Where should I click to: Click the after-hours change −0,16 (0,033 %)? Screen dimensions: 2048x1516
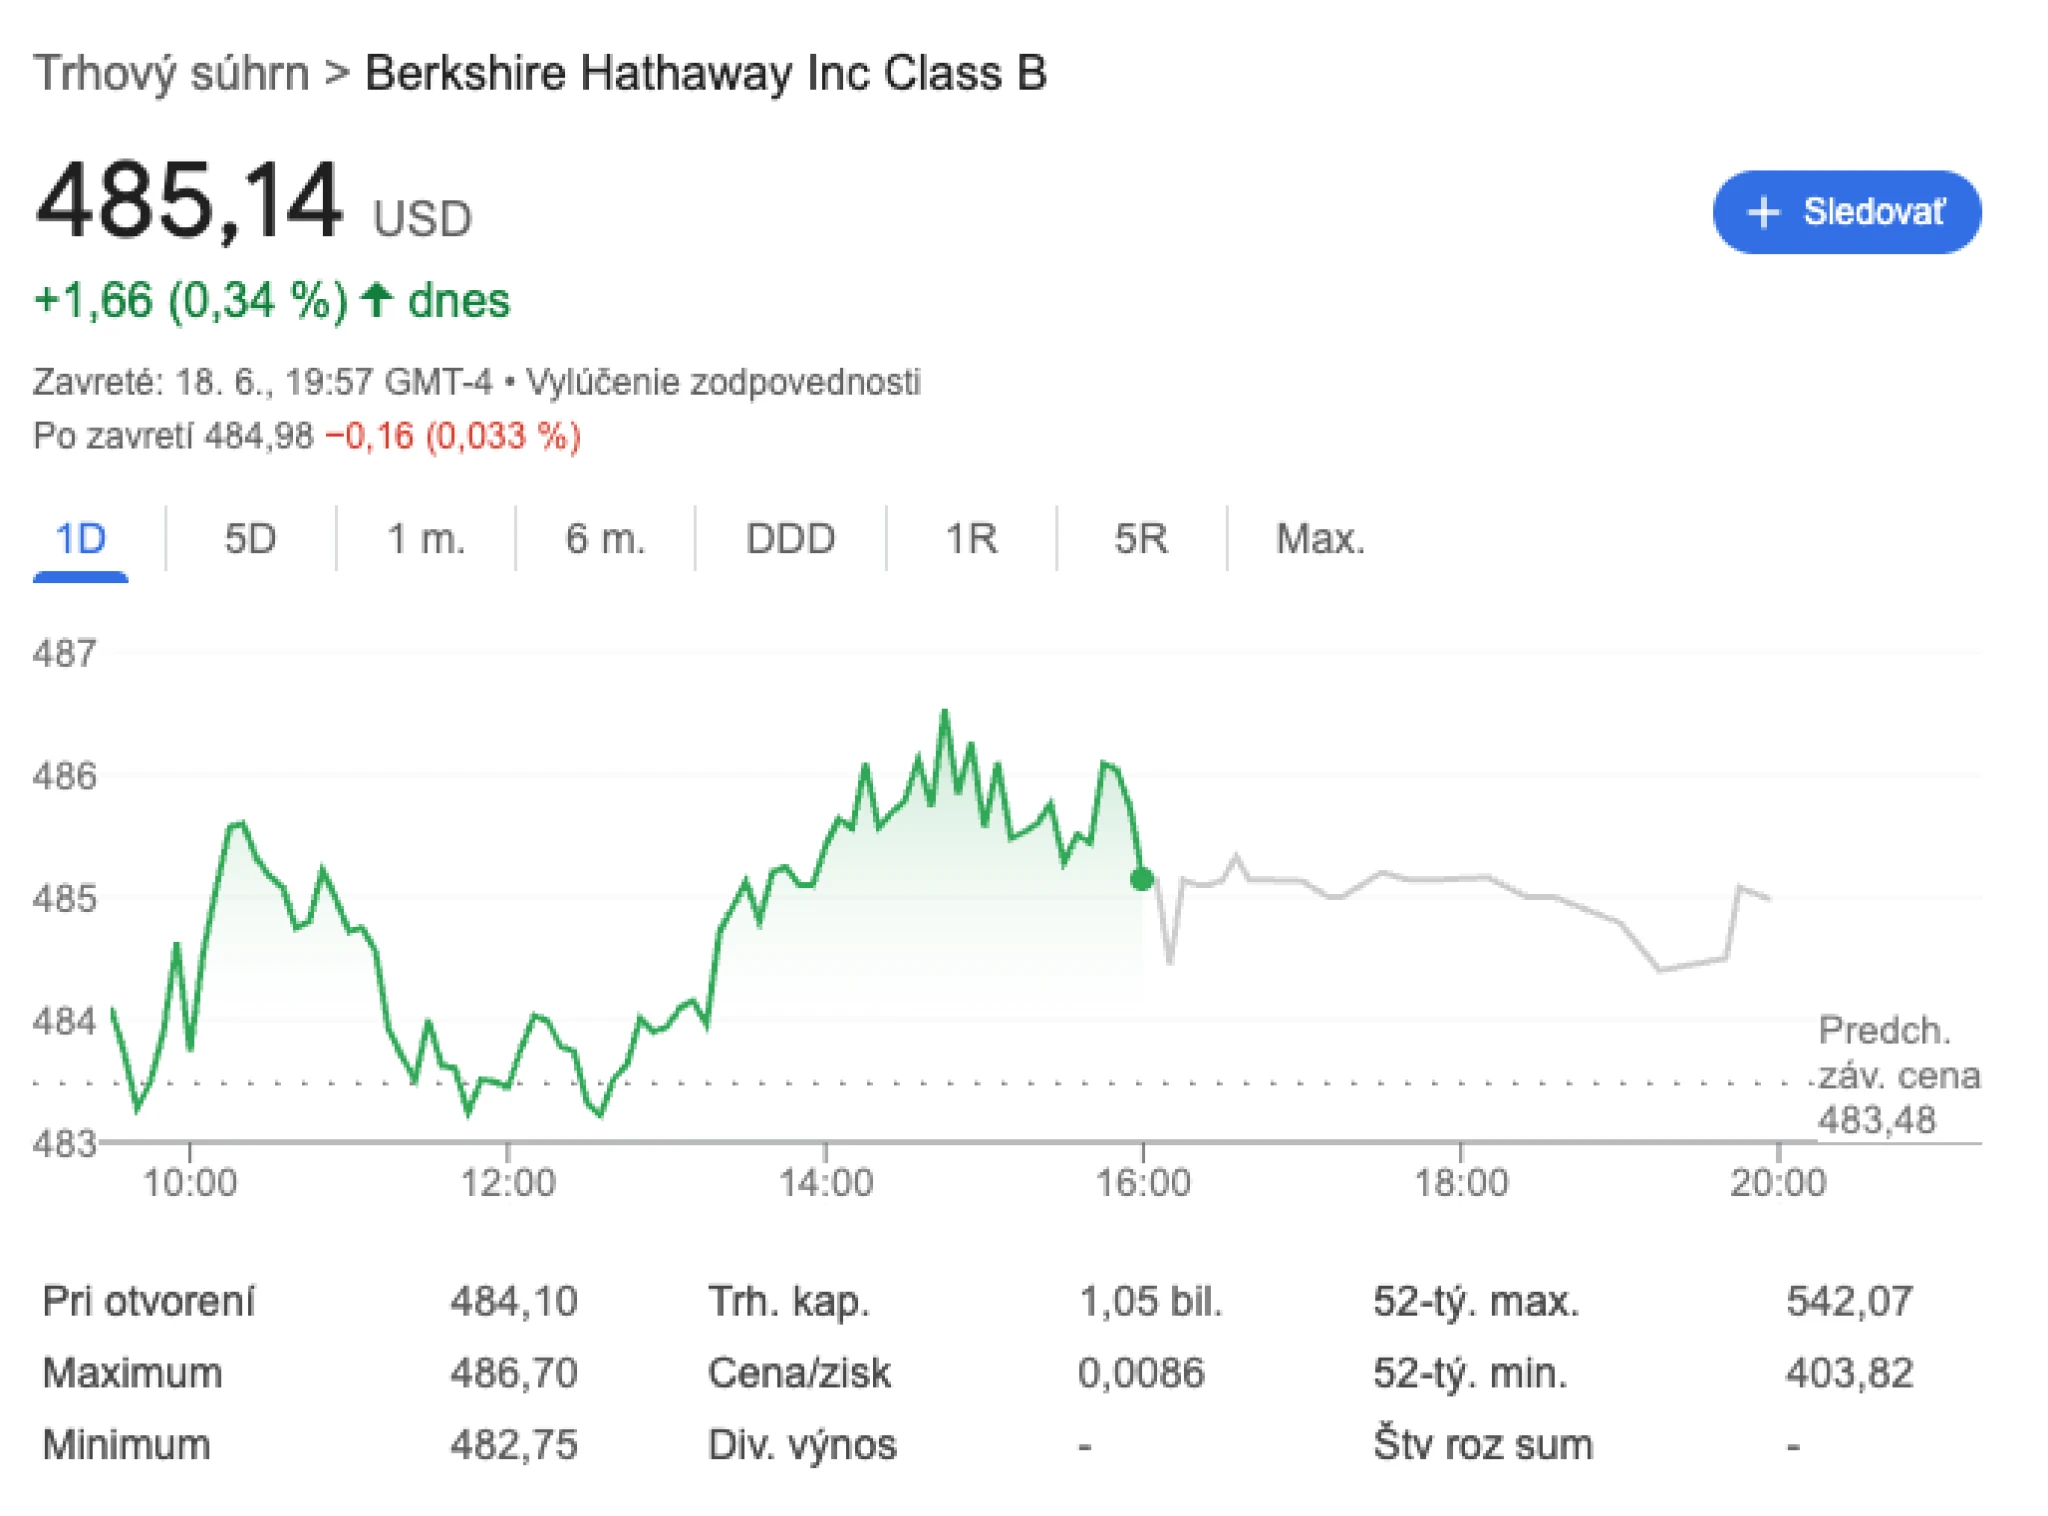tap(453, 437)
